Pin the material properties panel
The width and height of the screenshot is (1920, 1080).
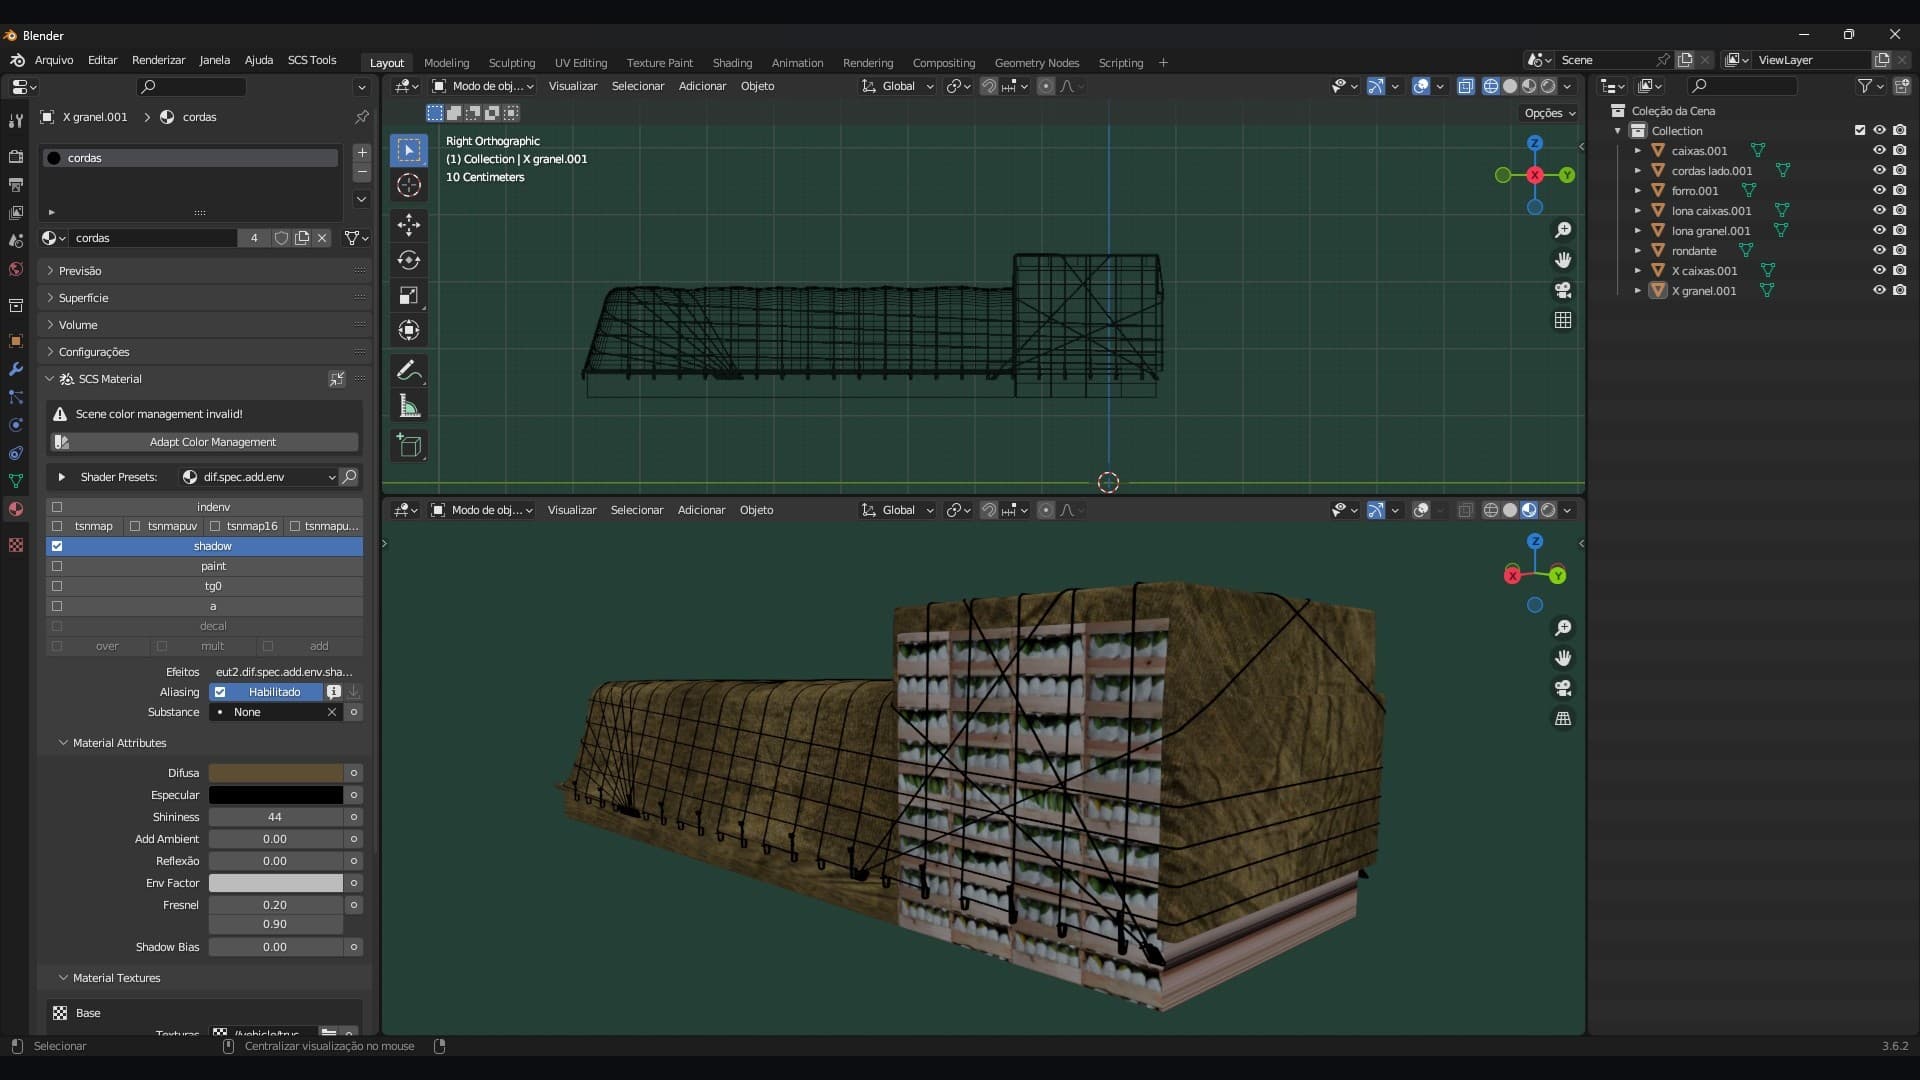click(x=362, y=117)
